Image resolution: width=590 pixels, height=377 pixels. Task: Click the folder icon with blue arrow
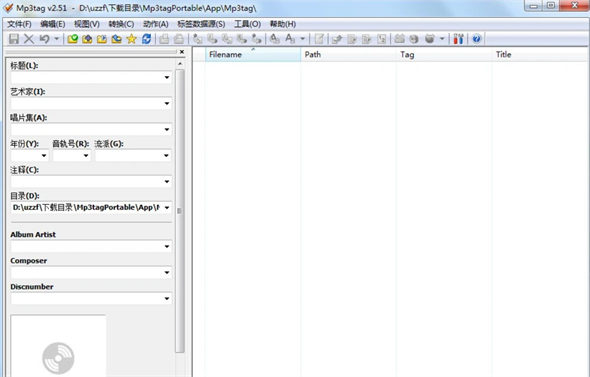click(x=117, y=39)
